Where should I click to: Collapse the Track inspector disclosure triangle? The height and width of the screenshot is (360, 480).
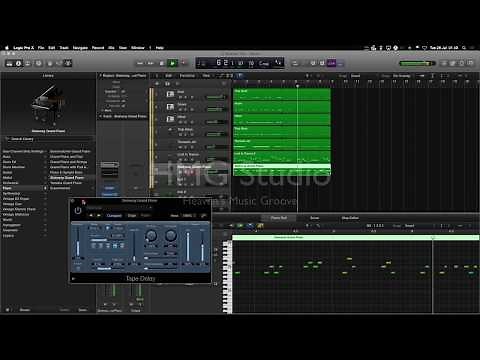click(x=100, y=116)
